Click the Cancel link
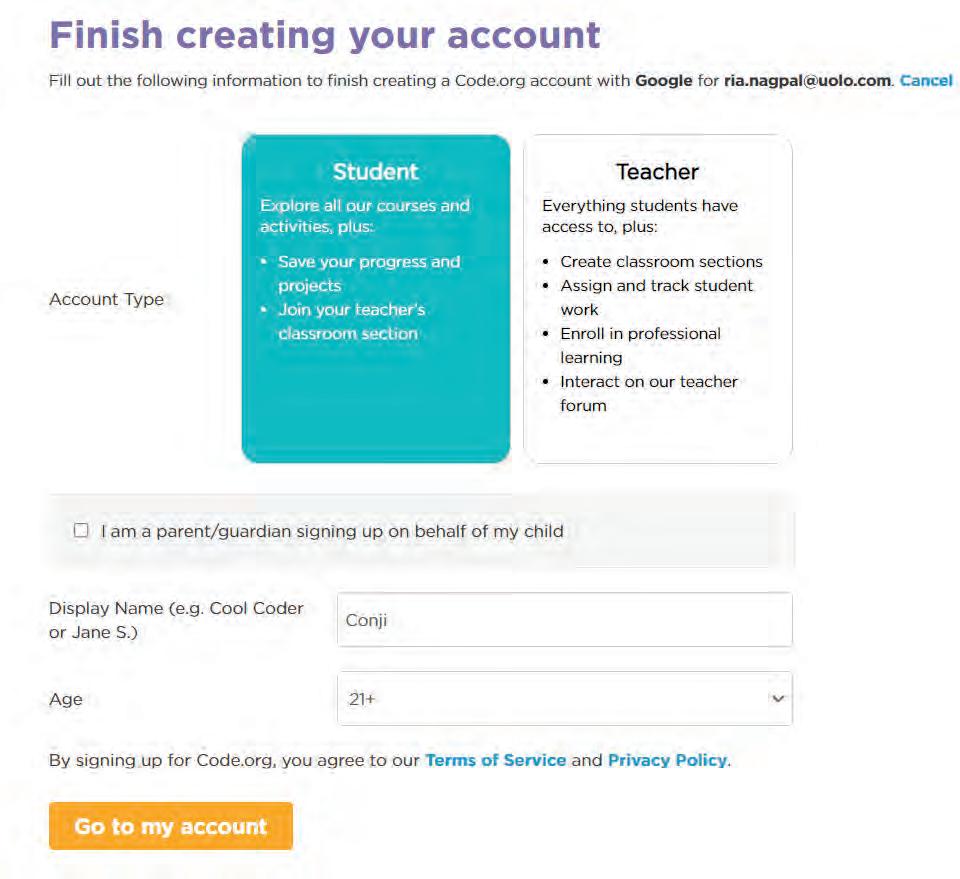The width and height of the screenshot is (960, 879). 926,80
